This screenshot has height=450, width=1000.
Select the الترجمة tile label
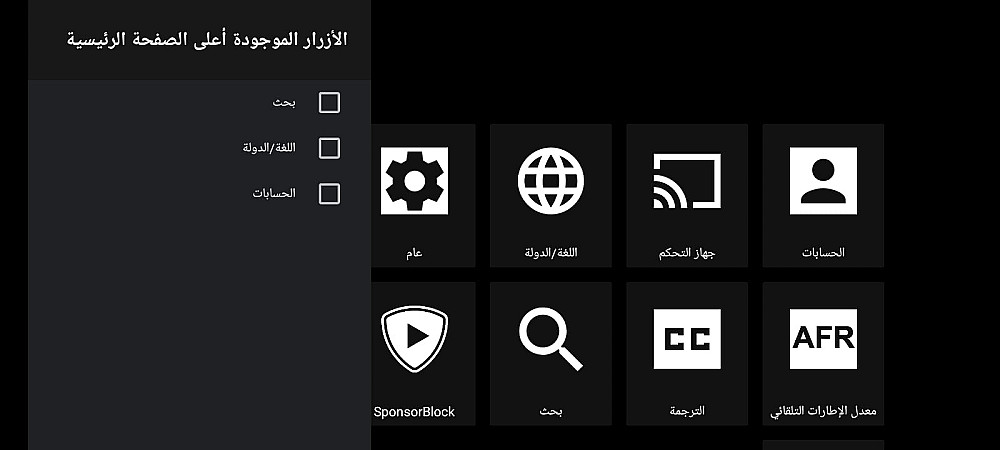[x=687, y=411]
